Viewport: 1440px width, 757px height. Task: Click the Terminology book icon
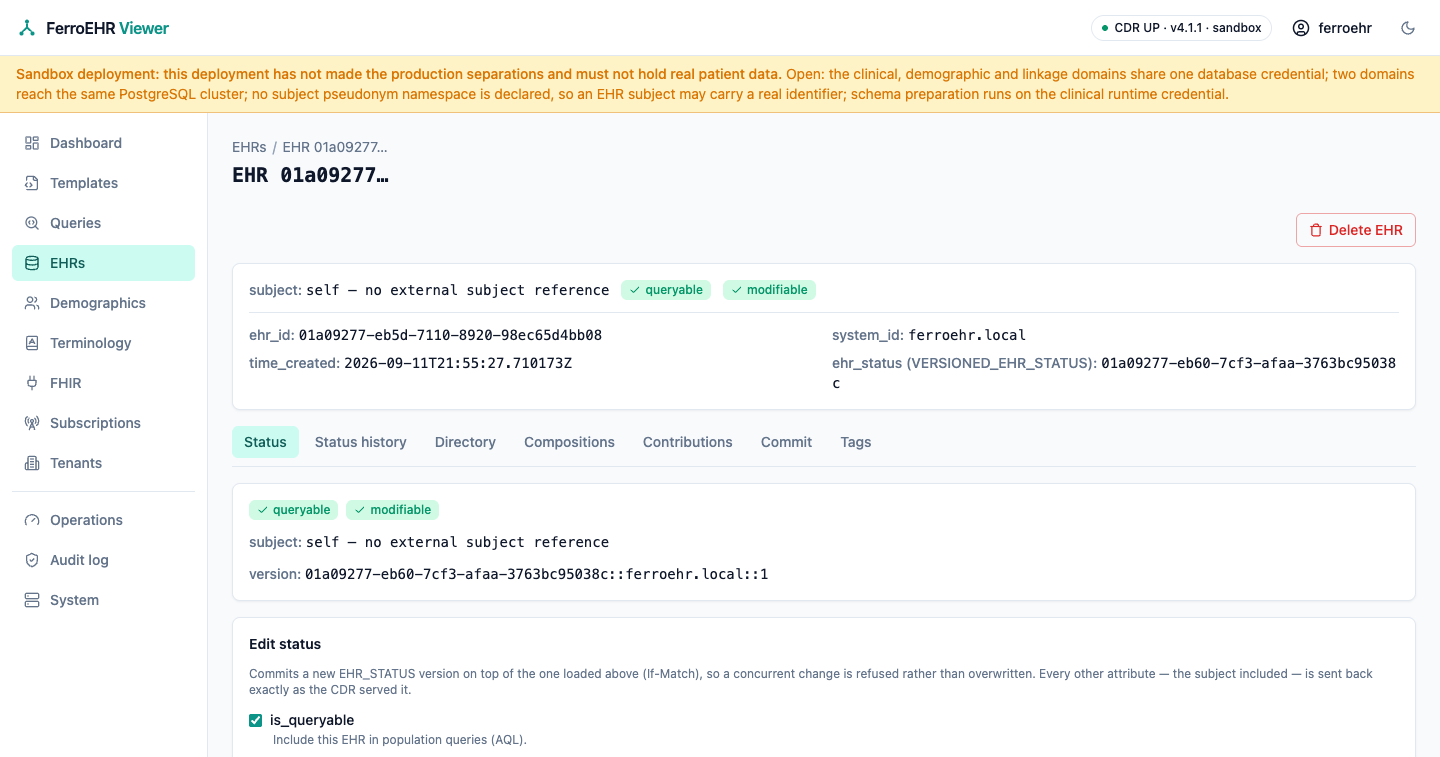pyautogui.click(x=32, y=343)
